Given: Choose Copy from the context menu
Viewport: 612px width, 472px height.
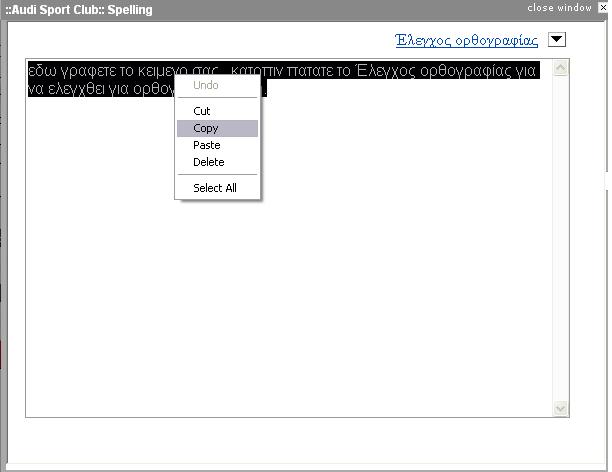Looking at the screenshot, I should tap(206, 128).
